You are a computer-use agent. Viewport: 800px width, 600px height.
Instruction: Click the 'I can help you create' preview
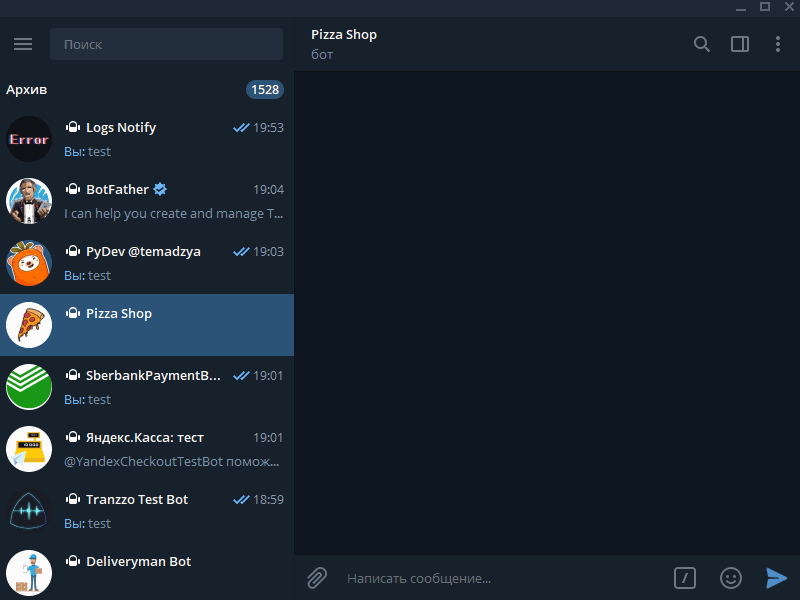pyautogui.click(x=173, y=213)
